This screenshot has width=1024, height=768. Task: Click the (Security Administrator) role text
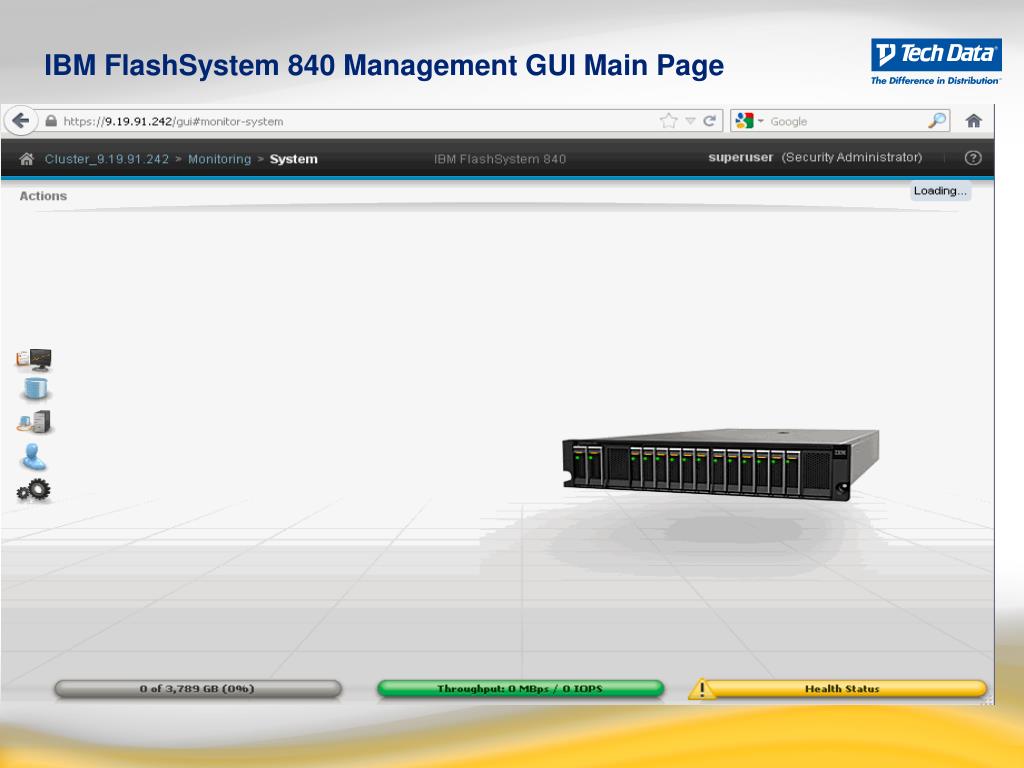852,157
